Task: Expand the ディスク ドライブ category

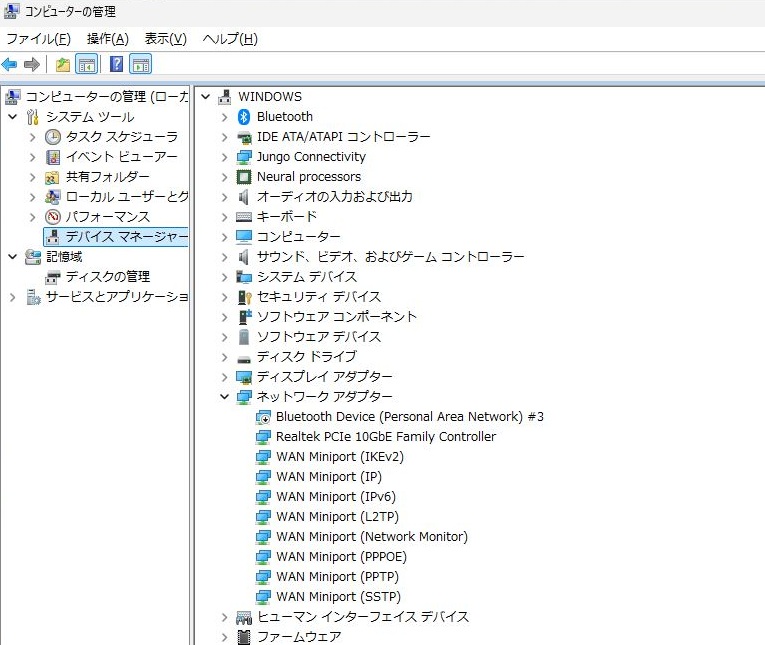Action: coord(224,357)
